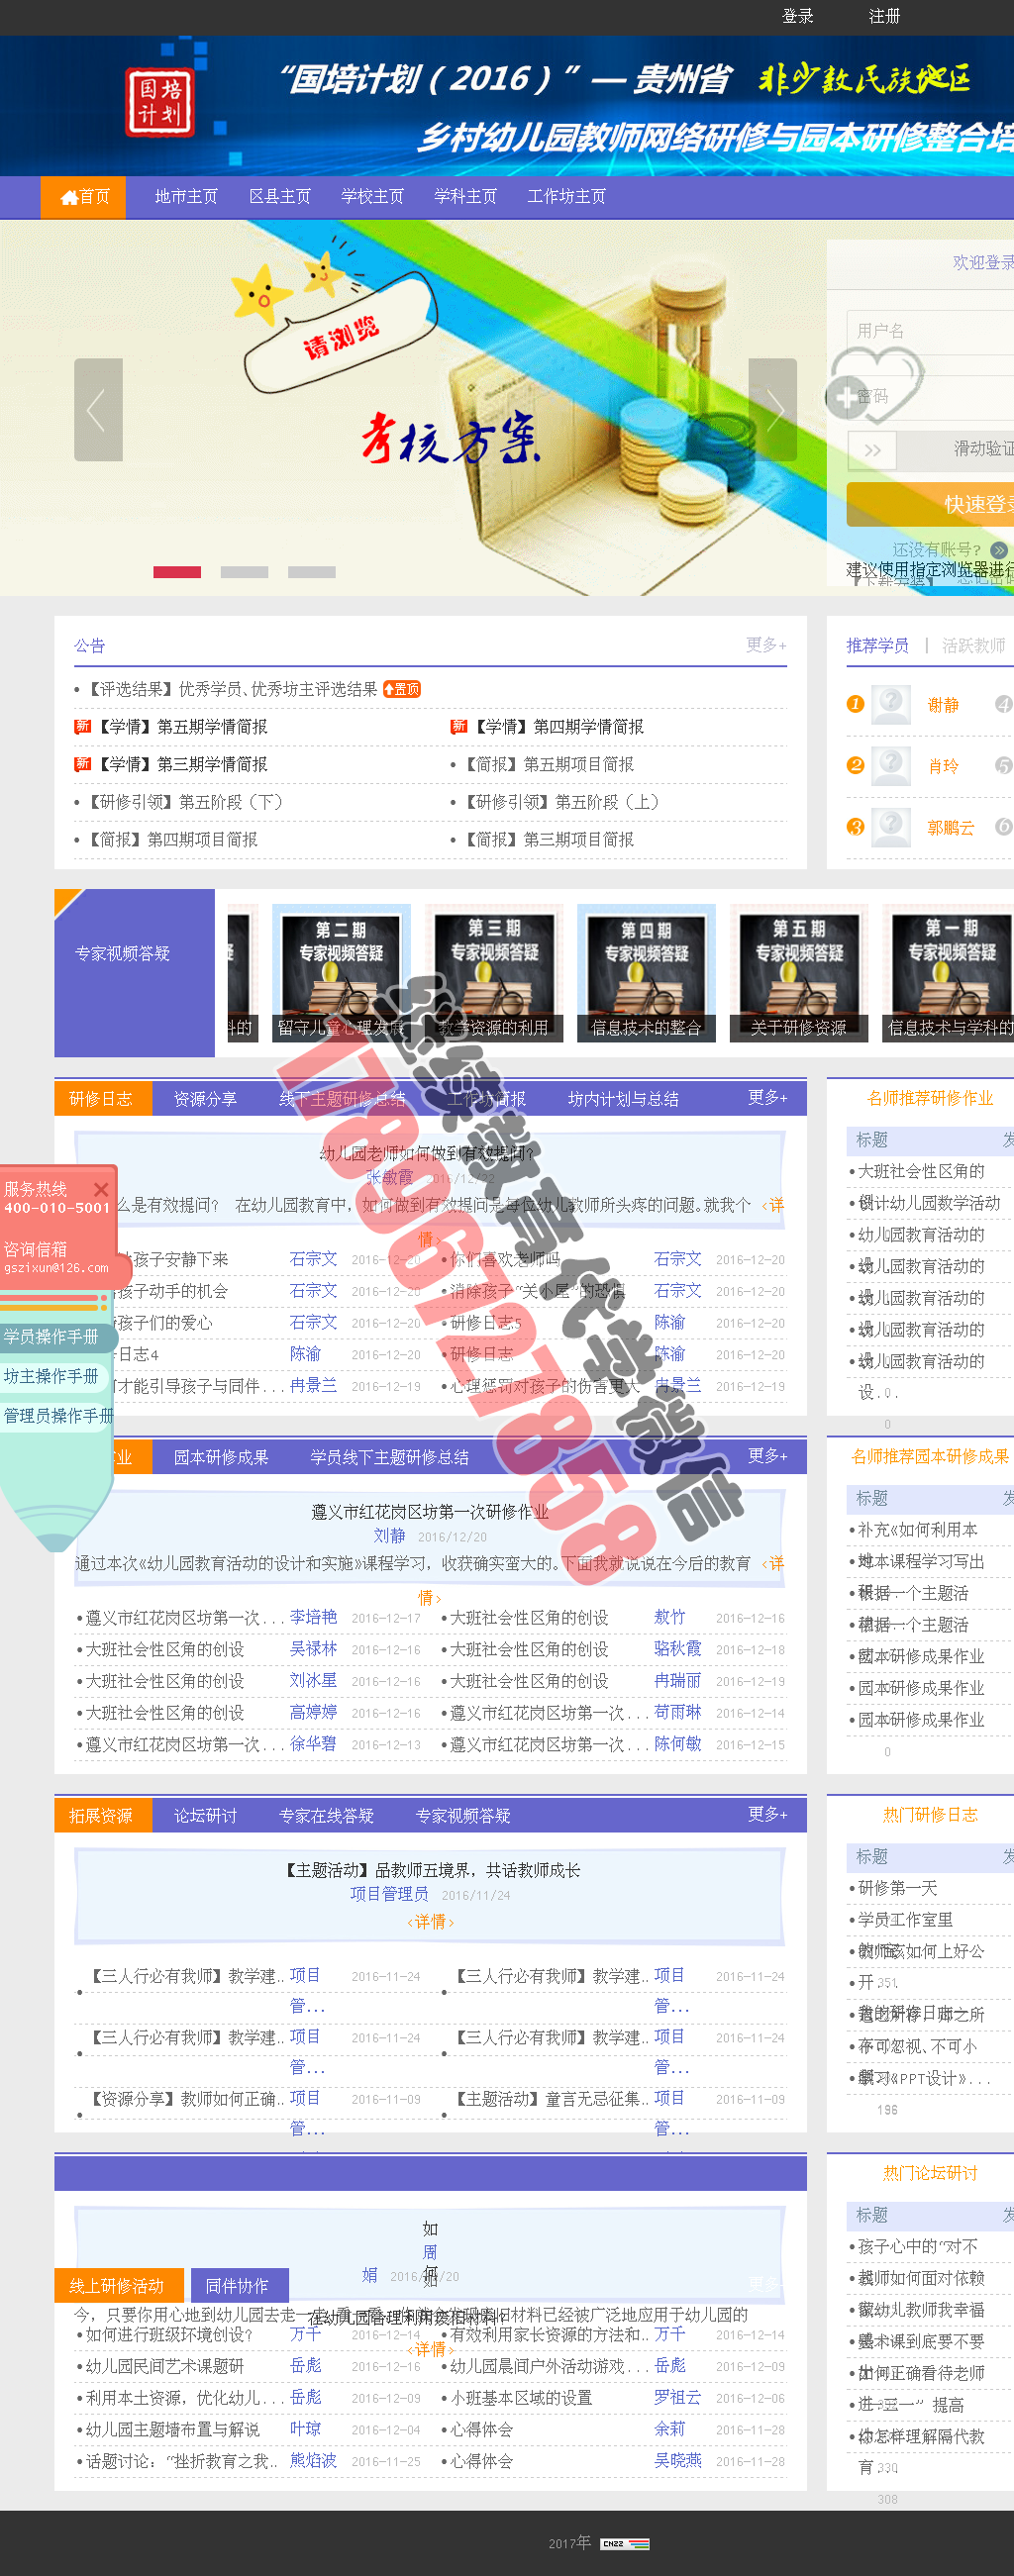Click 登录 in the top bar
The height and width of the screenshot is (2576, 1014).
[798, 16]
